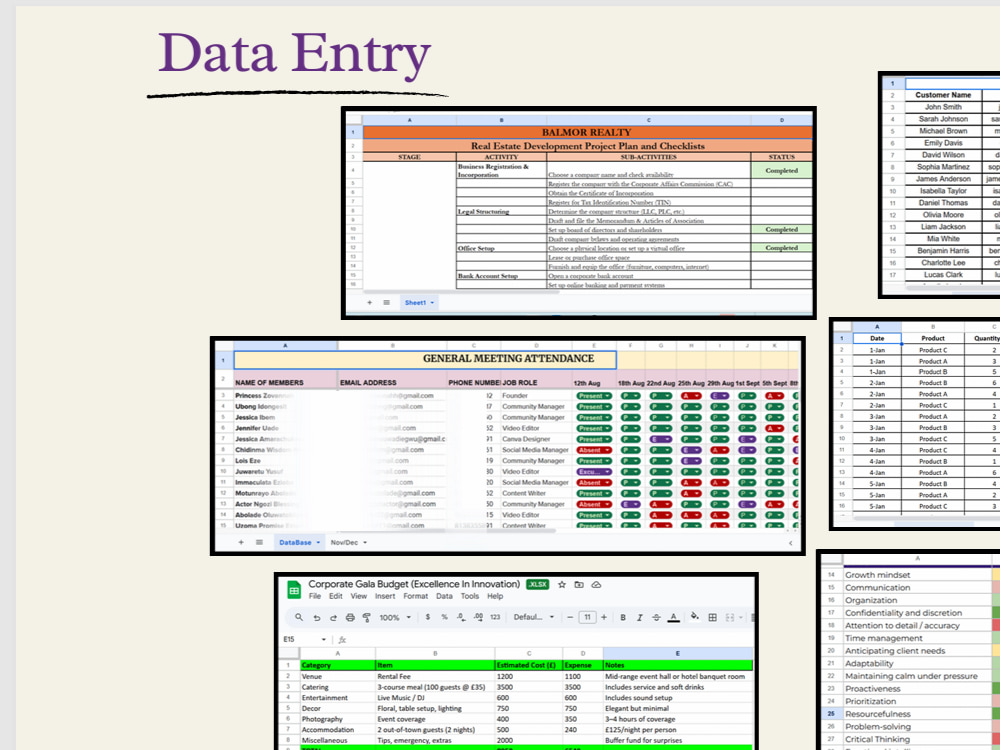Click the print icon in Gala Budget toolbar

tap(350, 617)
